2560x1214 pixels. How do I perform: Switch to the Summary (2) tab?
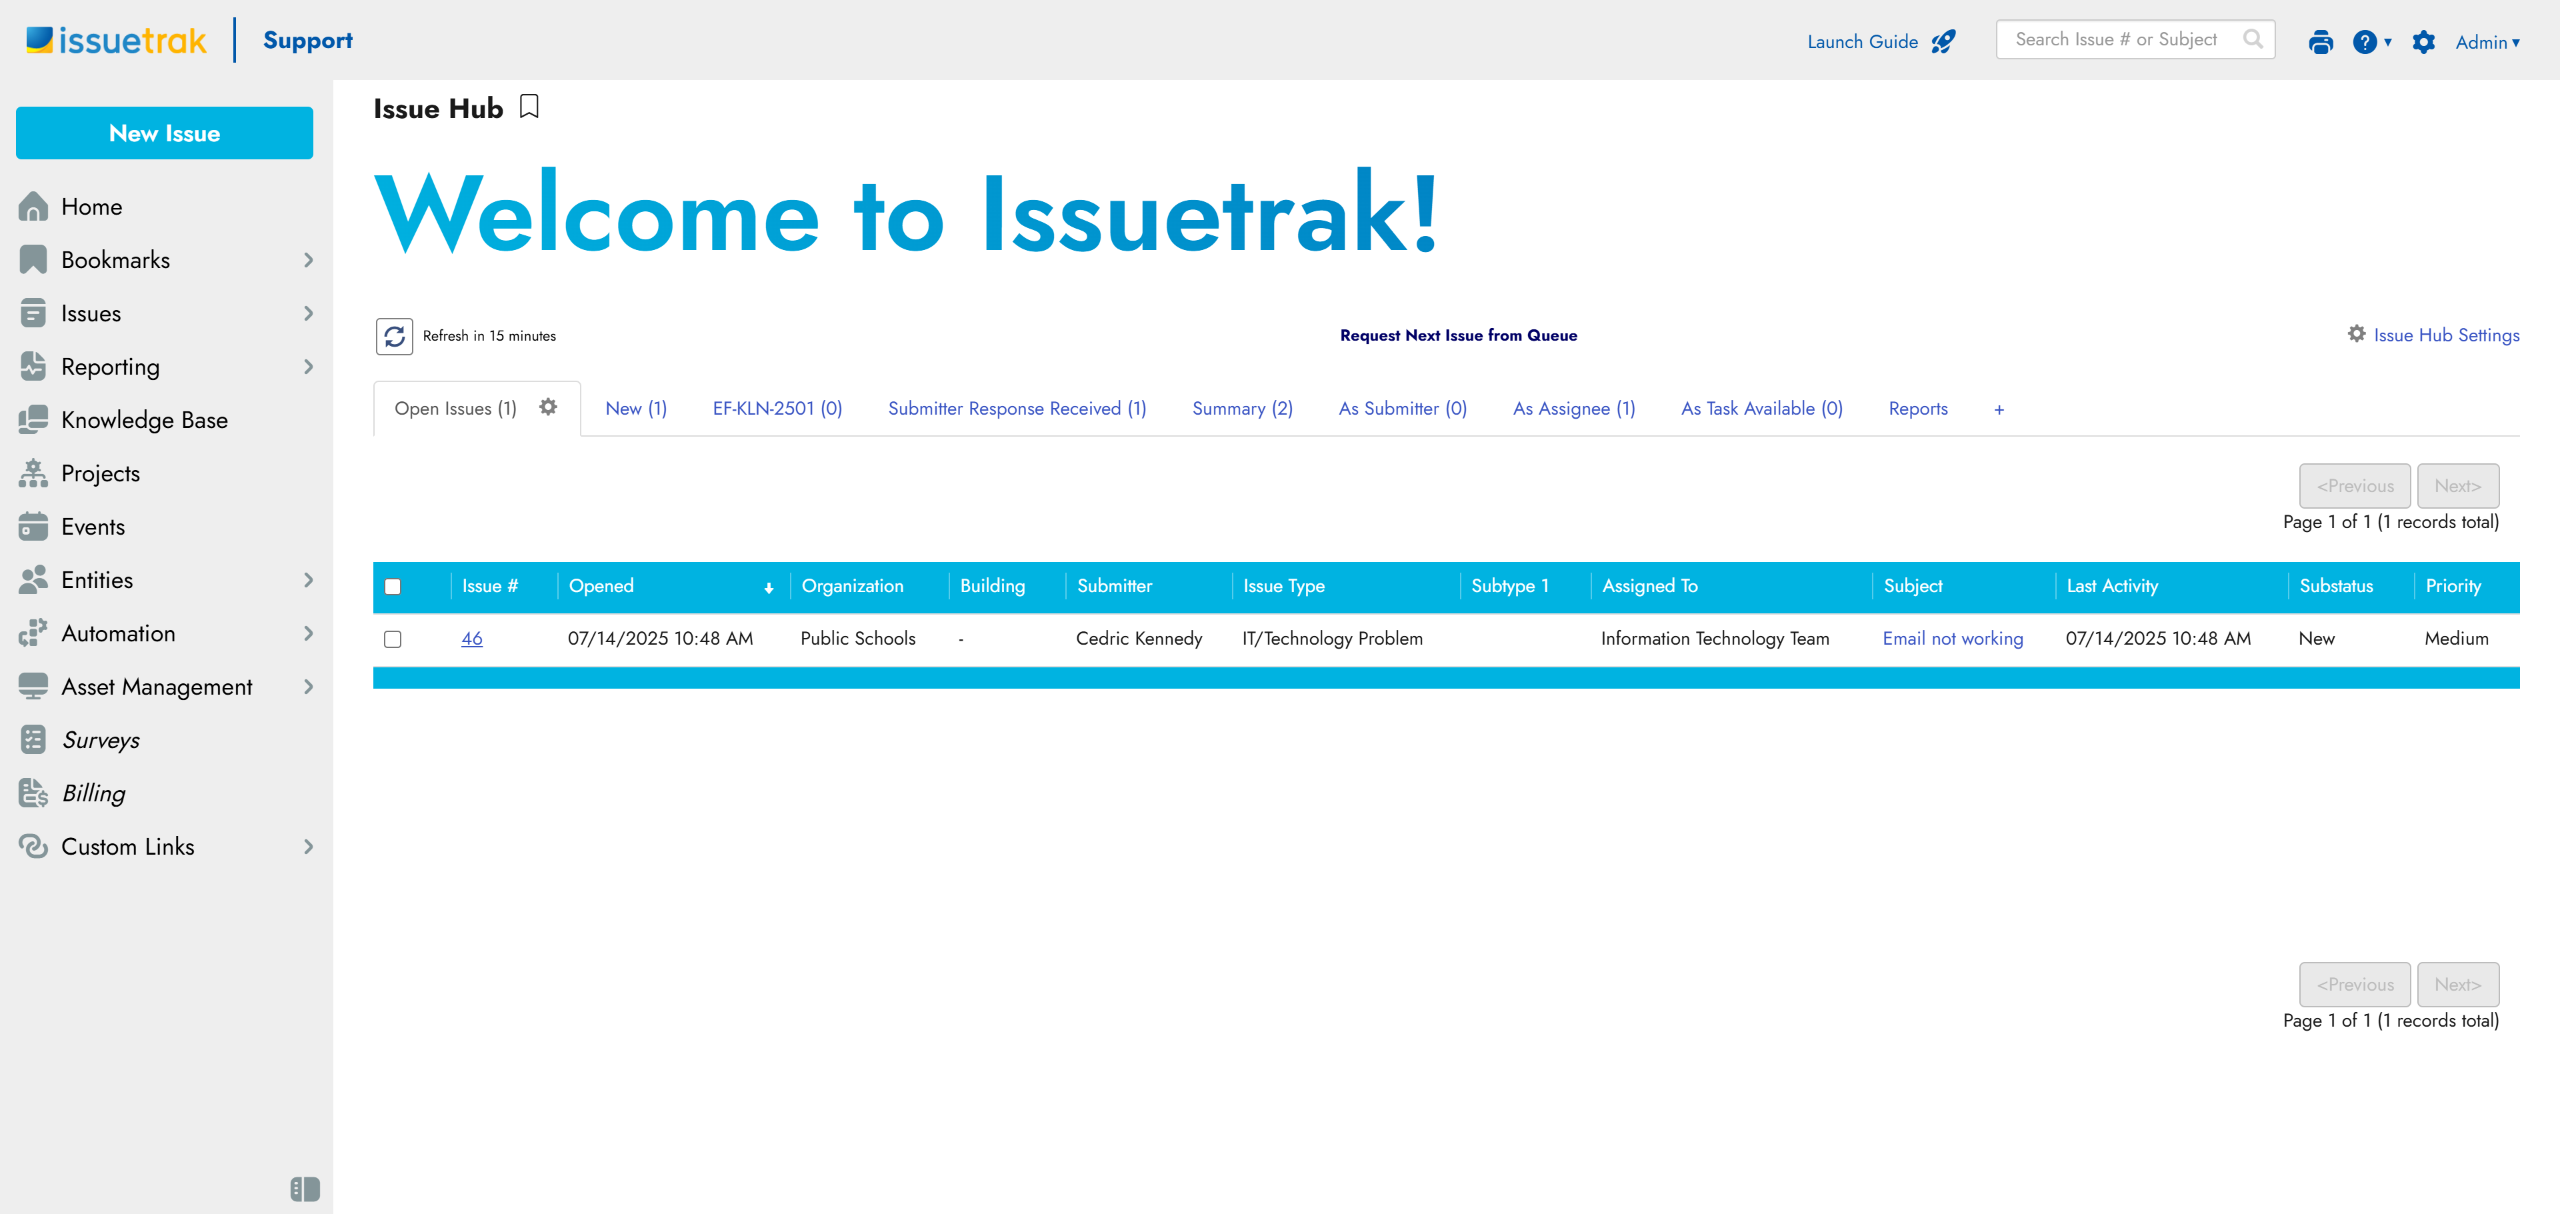(1242, 408)
